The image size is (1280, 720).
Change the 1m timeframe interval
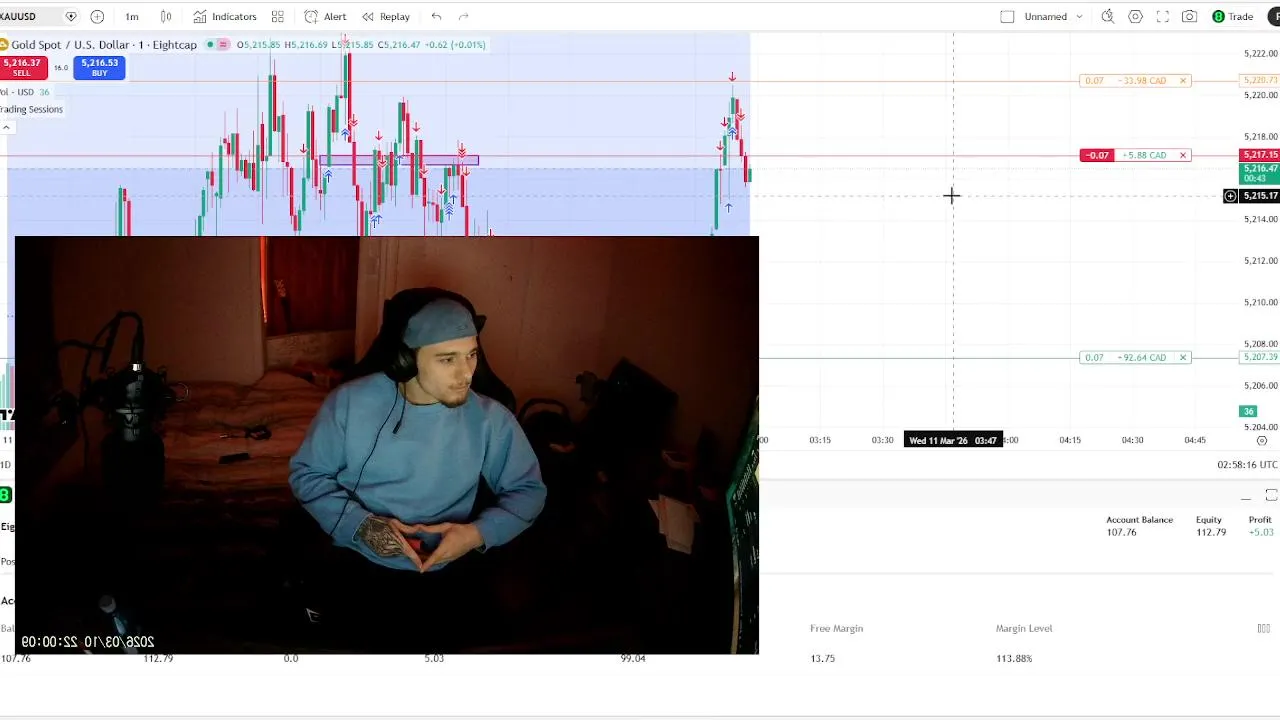tap(132, 16)
